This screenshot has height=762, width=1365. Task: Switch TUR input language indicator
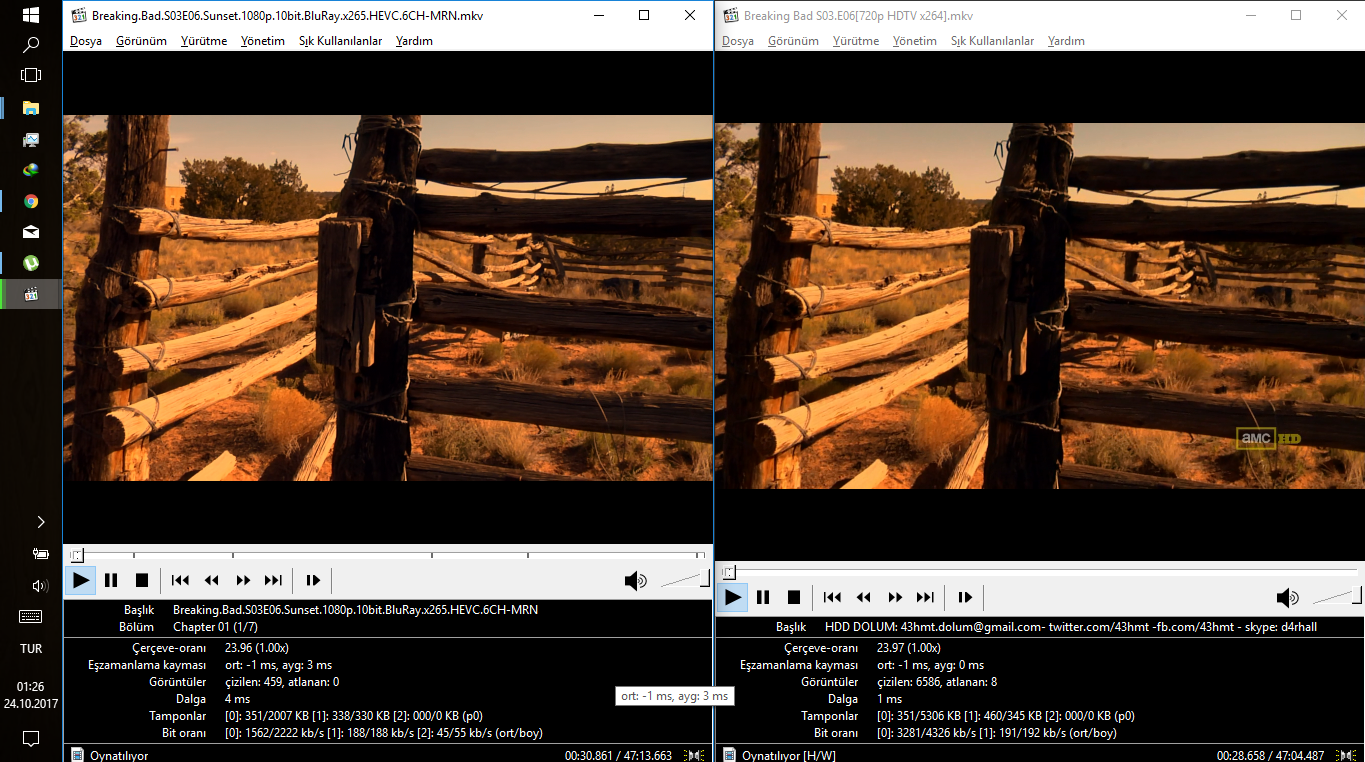click(x=31, y=649)
